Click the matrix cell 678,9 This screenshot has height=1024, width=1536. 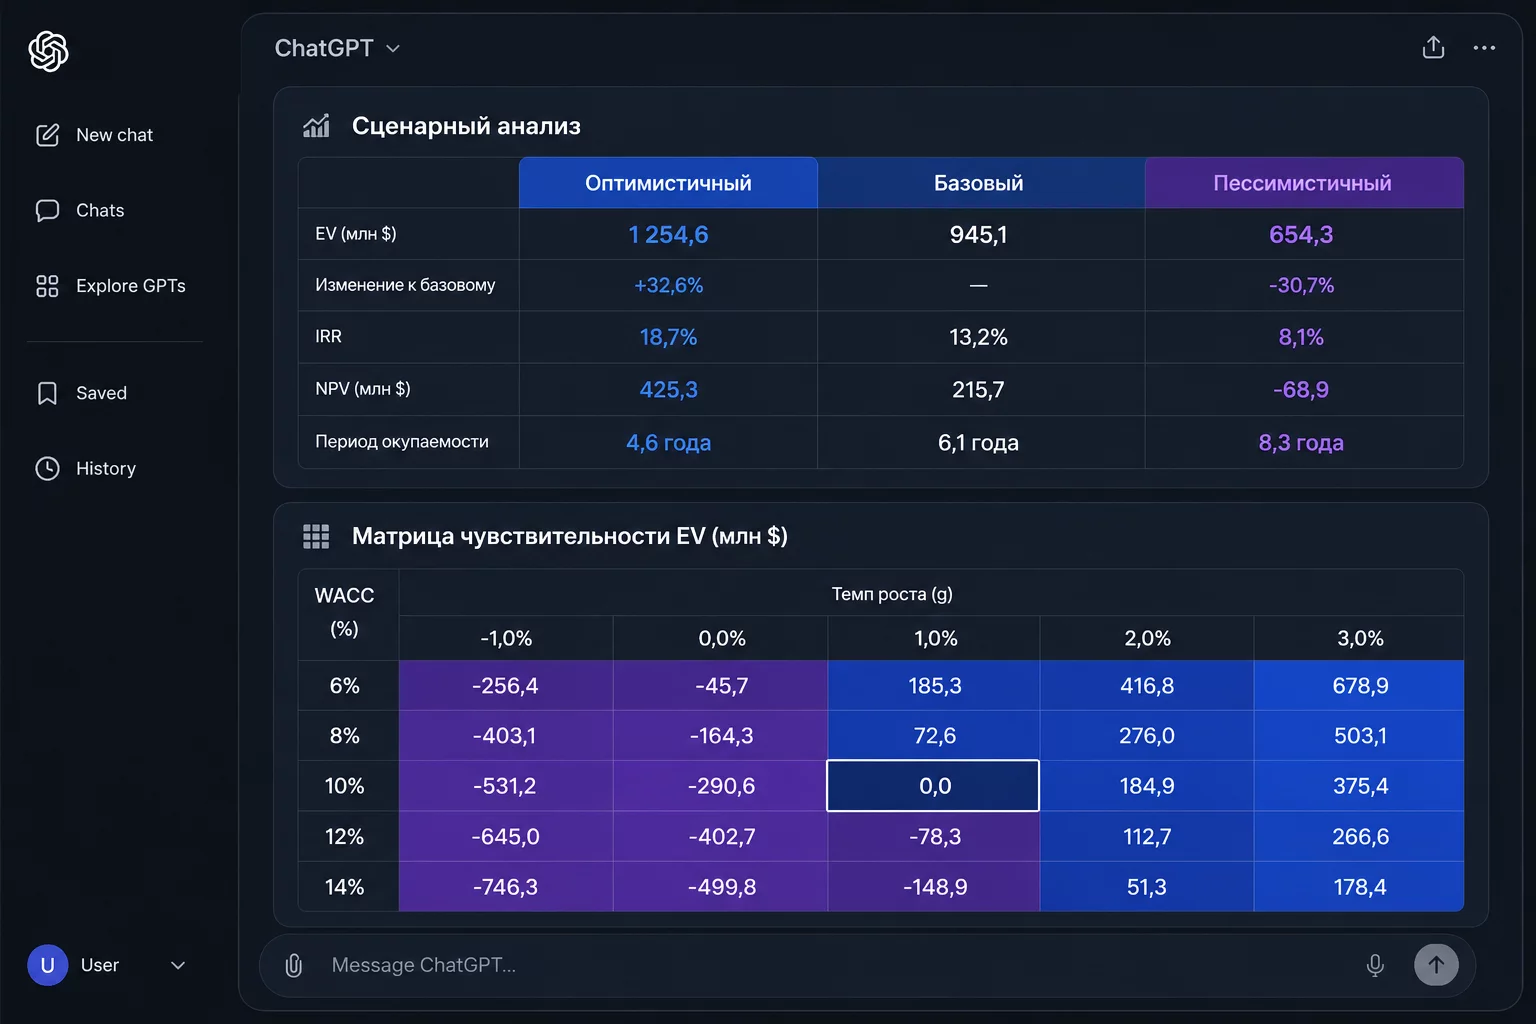tap(1360, 686)
